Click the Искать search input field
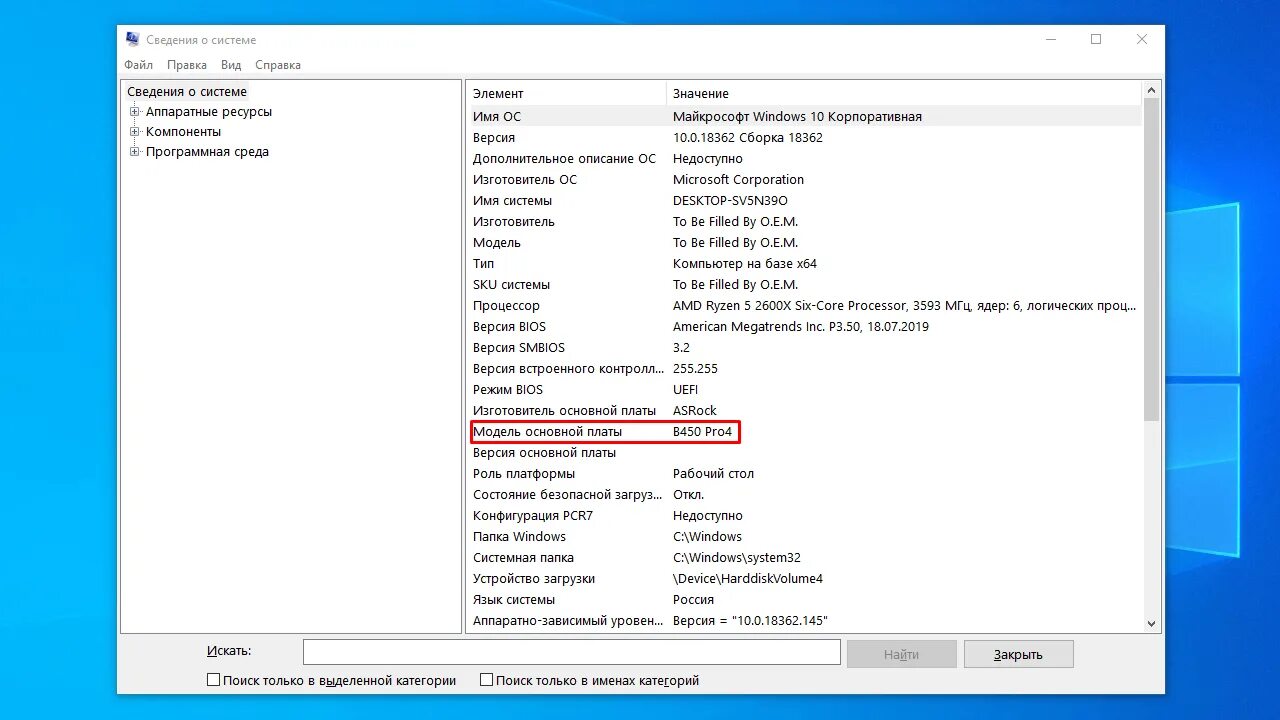Viewport: 1280px width, 720px height. coord(572,652)
